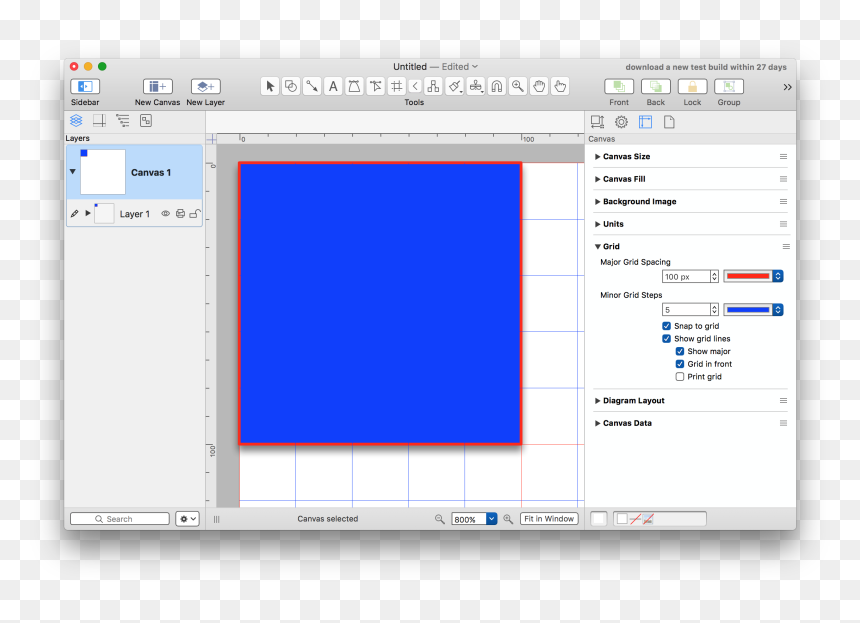The image size is (860, 623).
Task: Expand Diagram Layout section
Action: click(597, 400)
